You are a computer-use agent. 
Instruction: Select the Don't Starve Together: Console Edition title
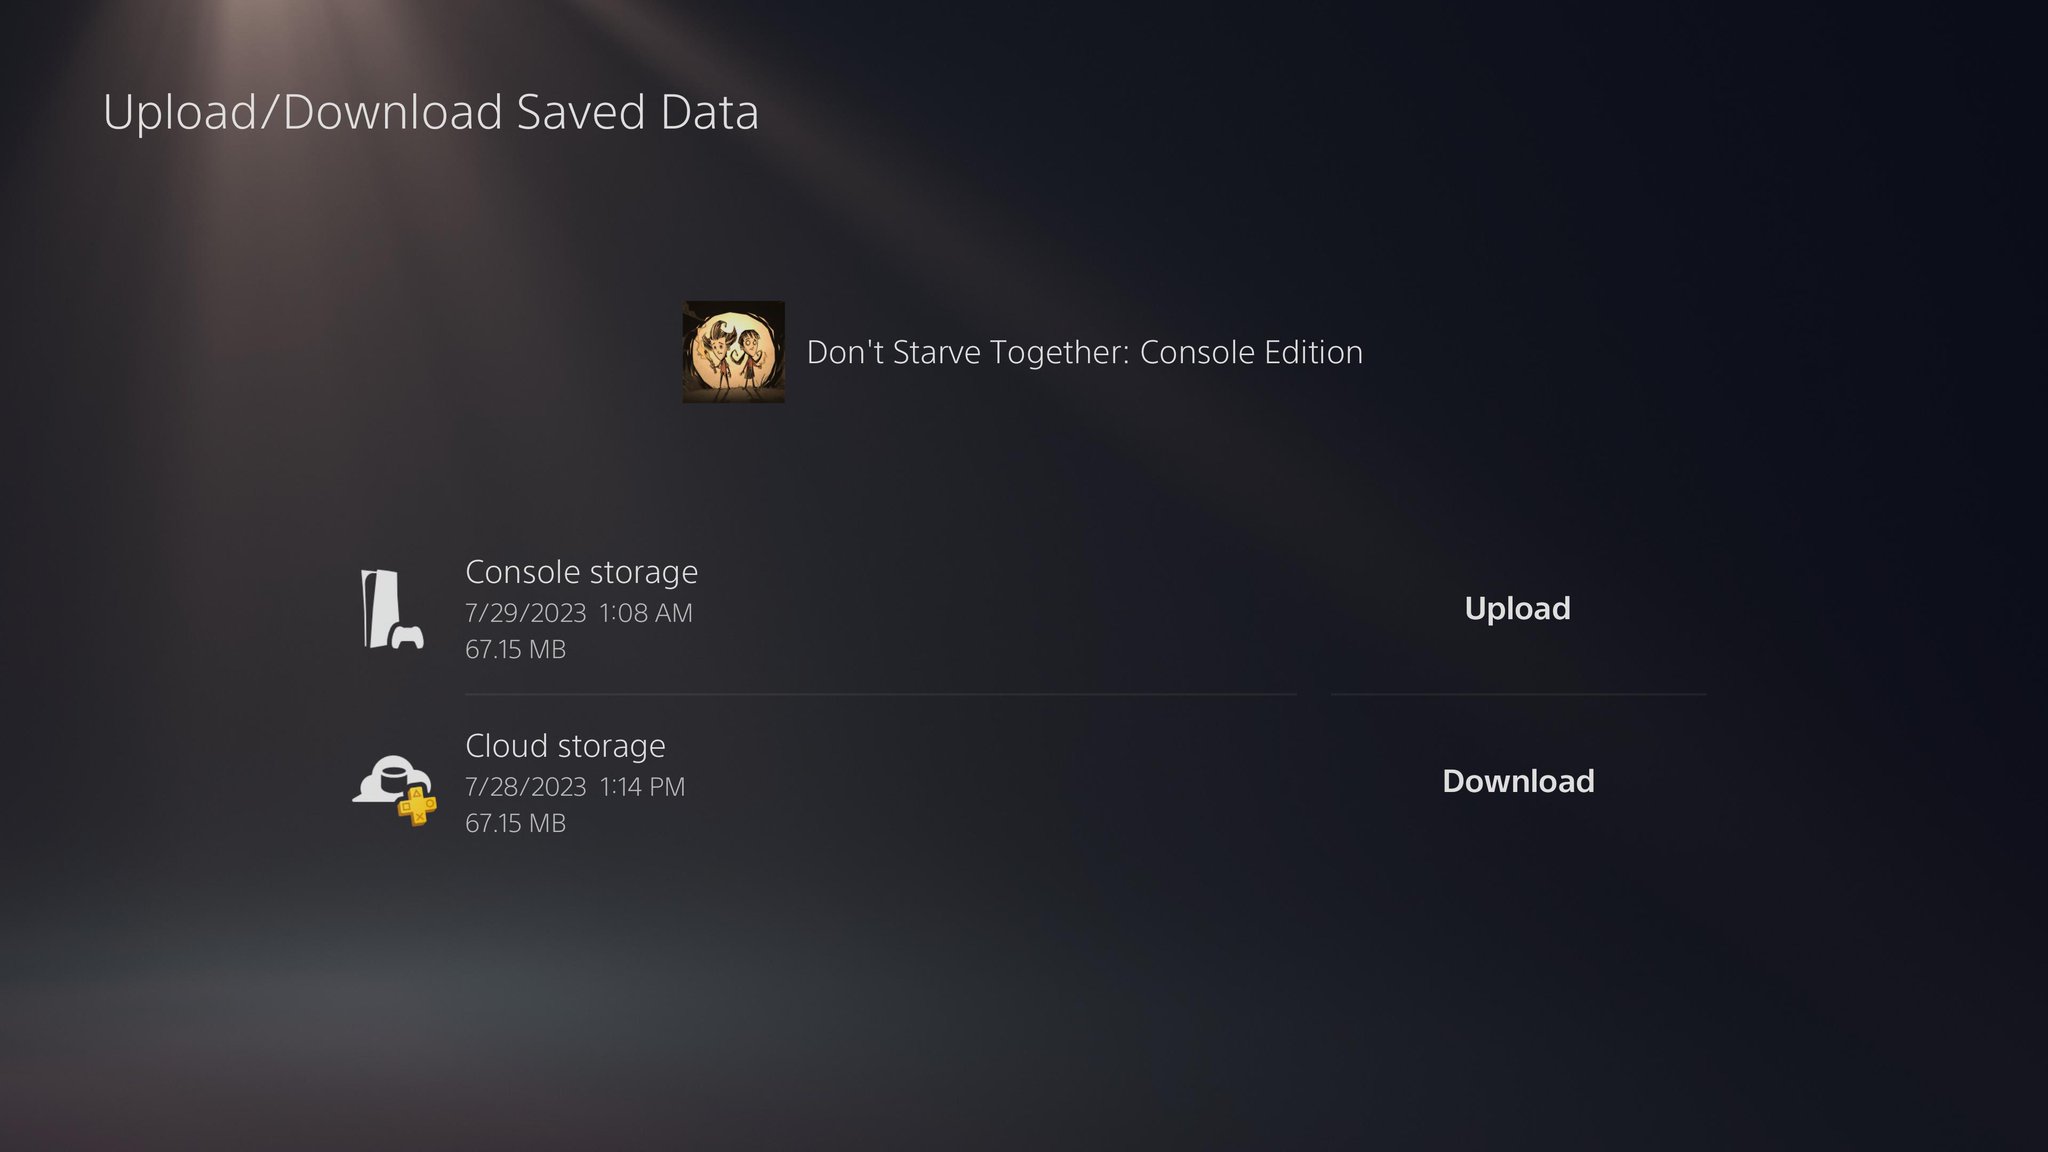tap(1084, 353)
